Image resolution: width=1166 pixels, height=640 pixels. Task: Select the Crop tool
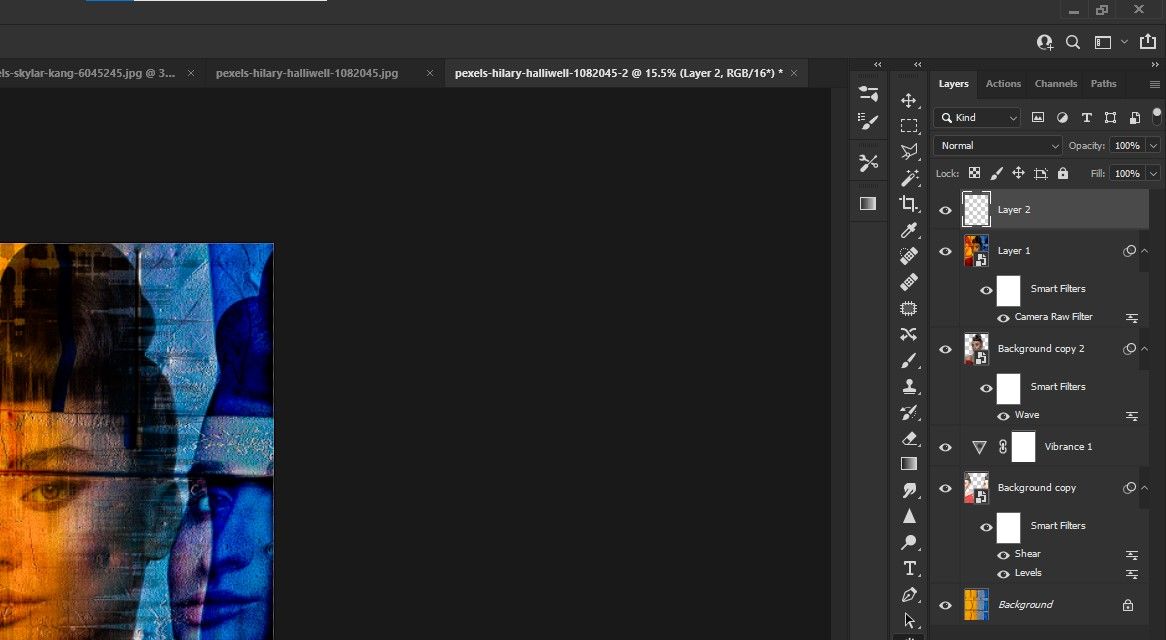[909, 204]
